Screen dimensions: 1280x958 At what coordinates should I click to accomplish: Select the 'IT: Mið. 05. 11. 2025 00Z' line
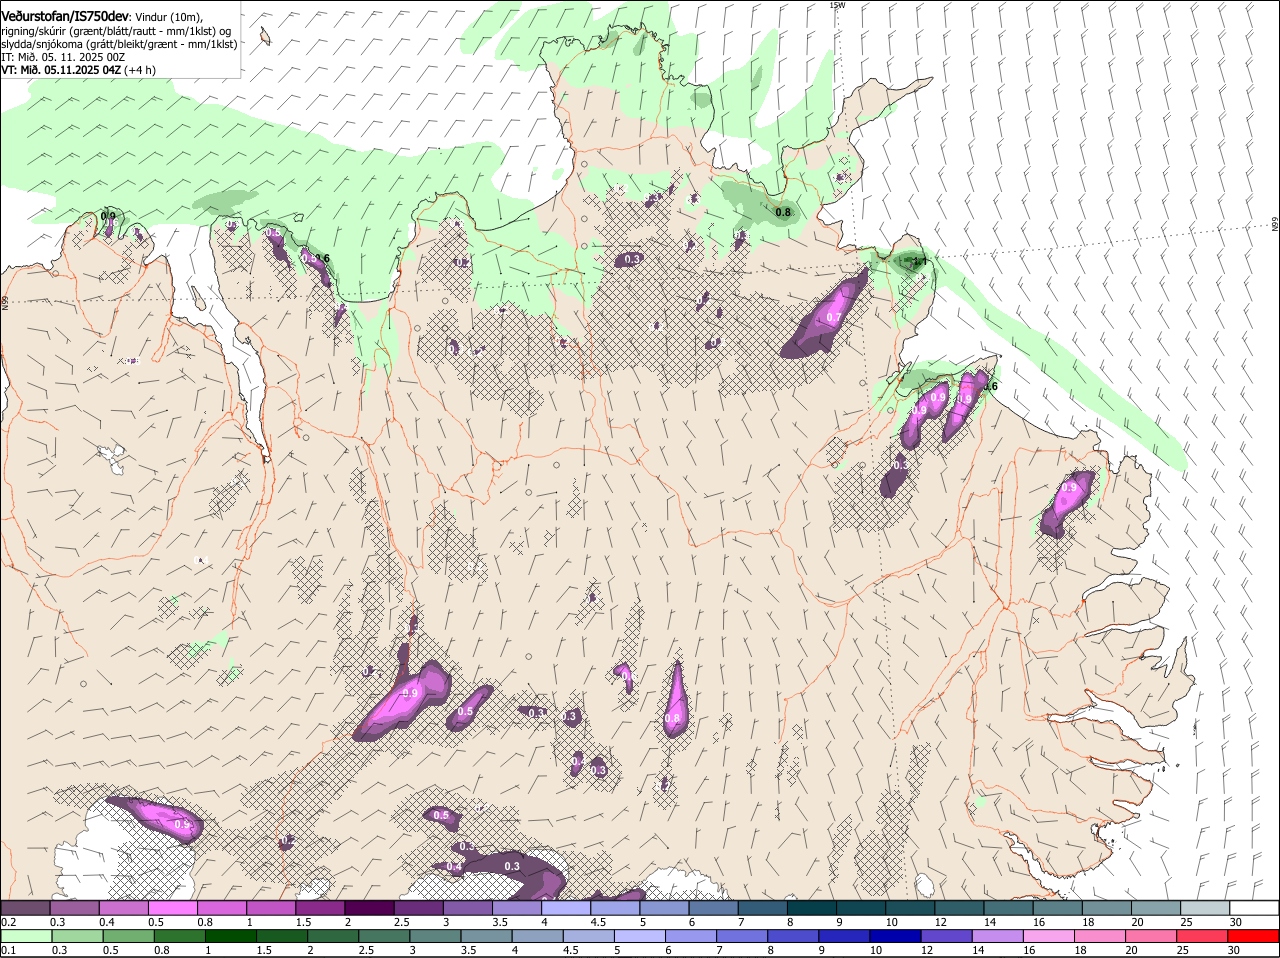tap(62, 57)
